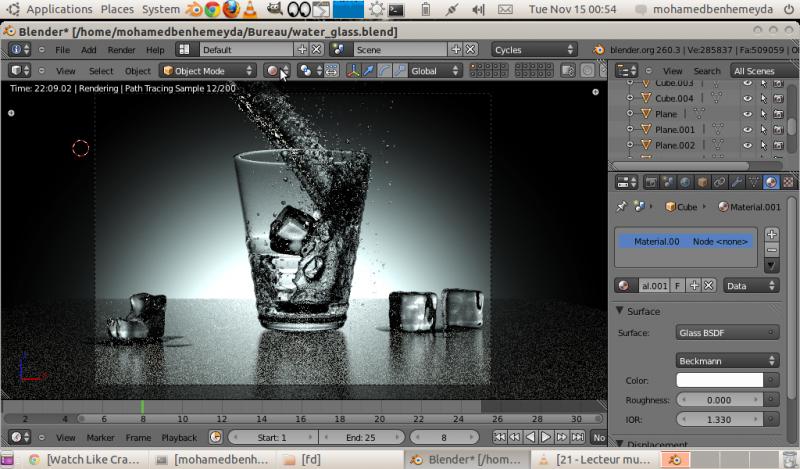
Task: Add a new material slot with plus button
Action: click(771, 234)
